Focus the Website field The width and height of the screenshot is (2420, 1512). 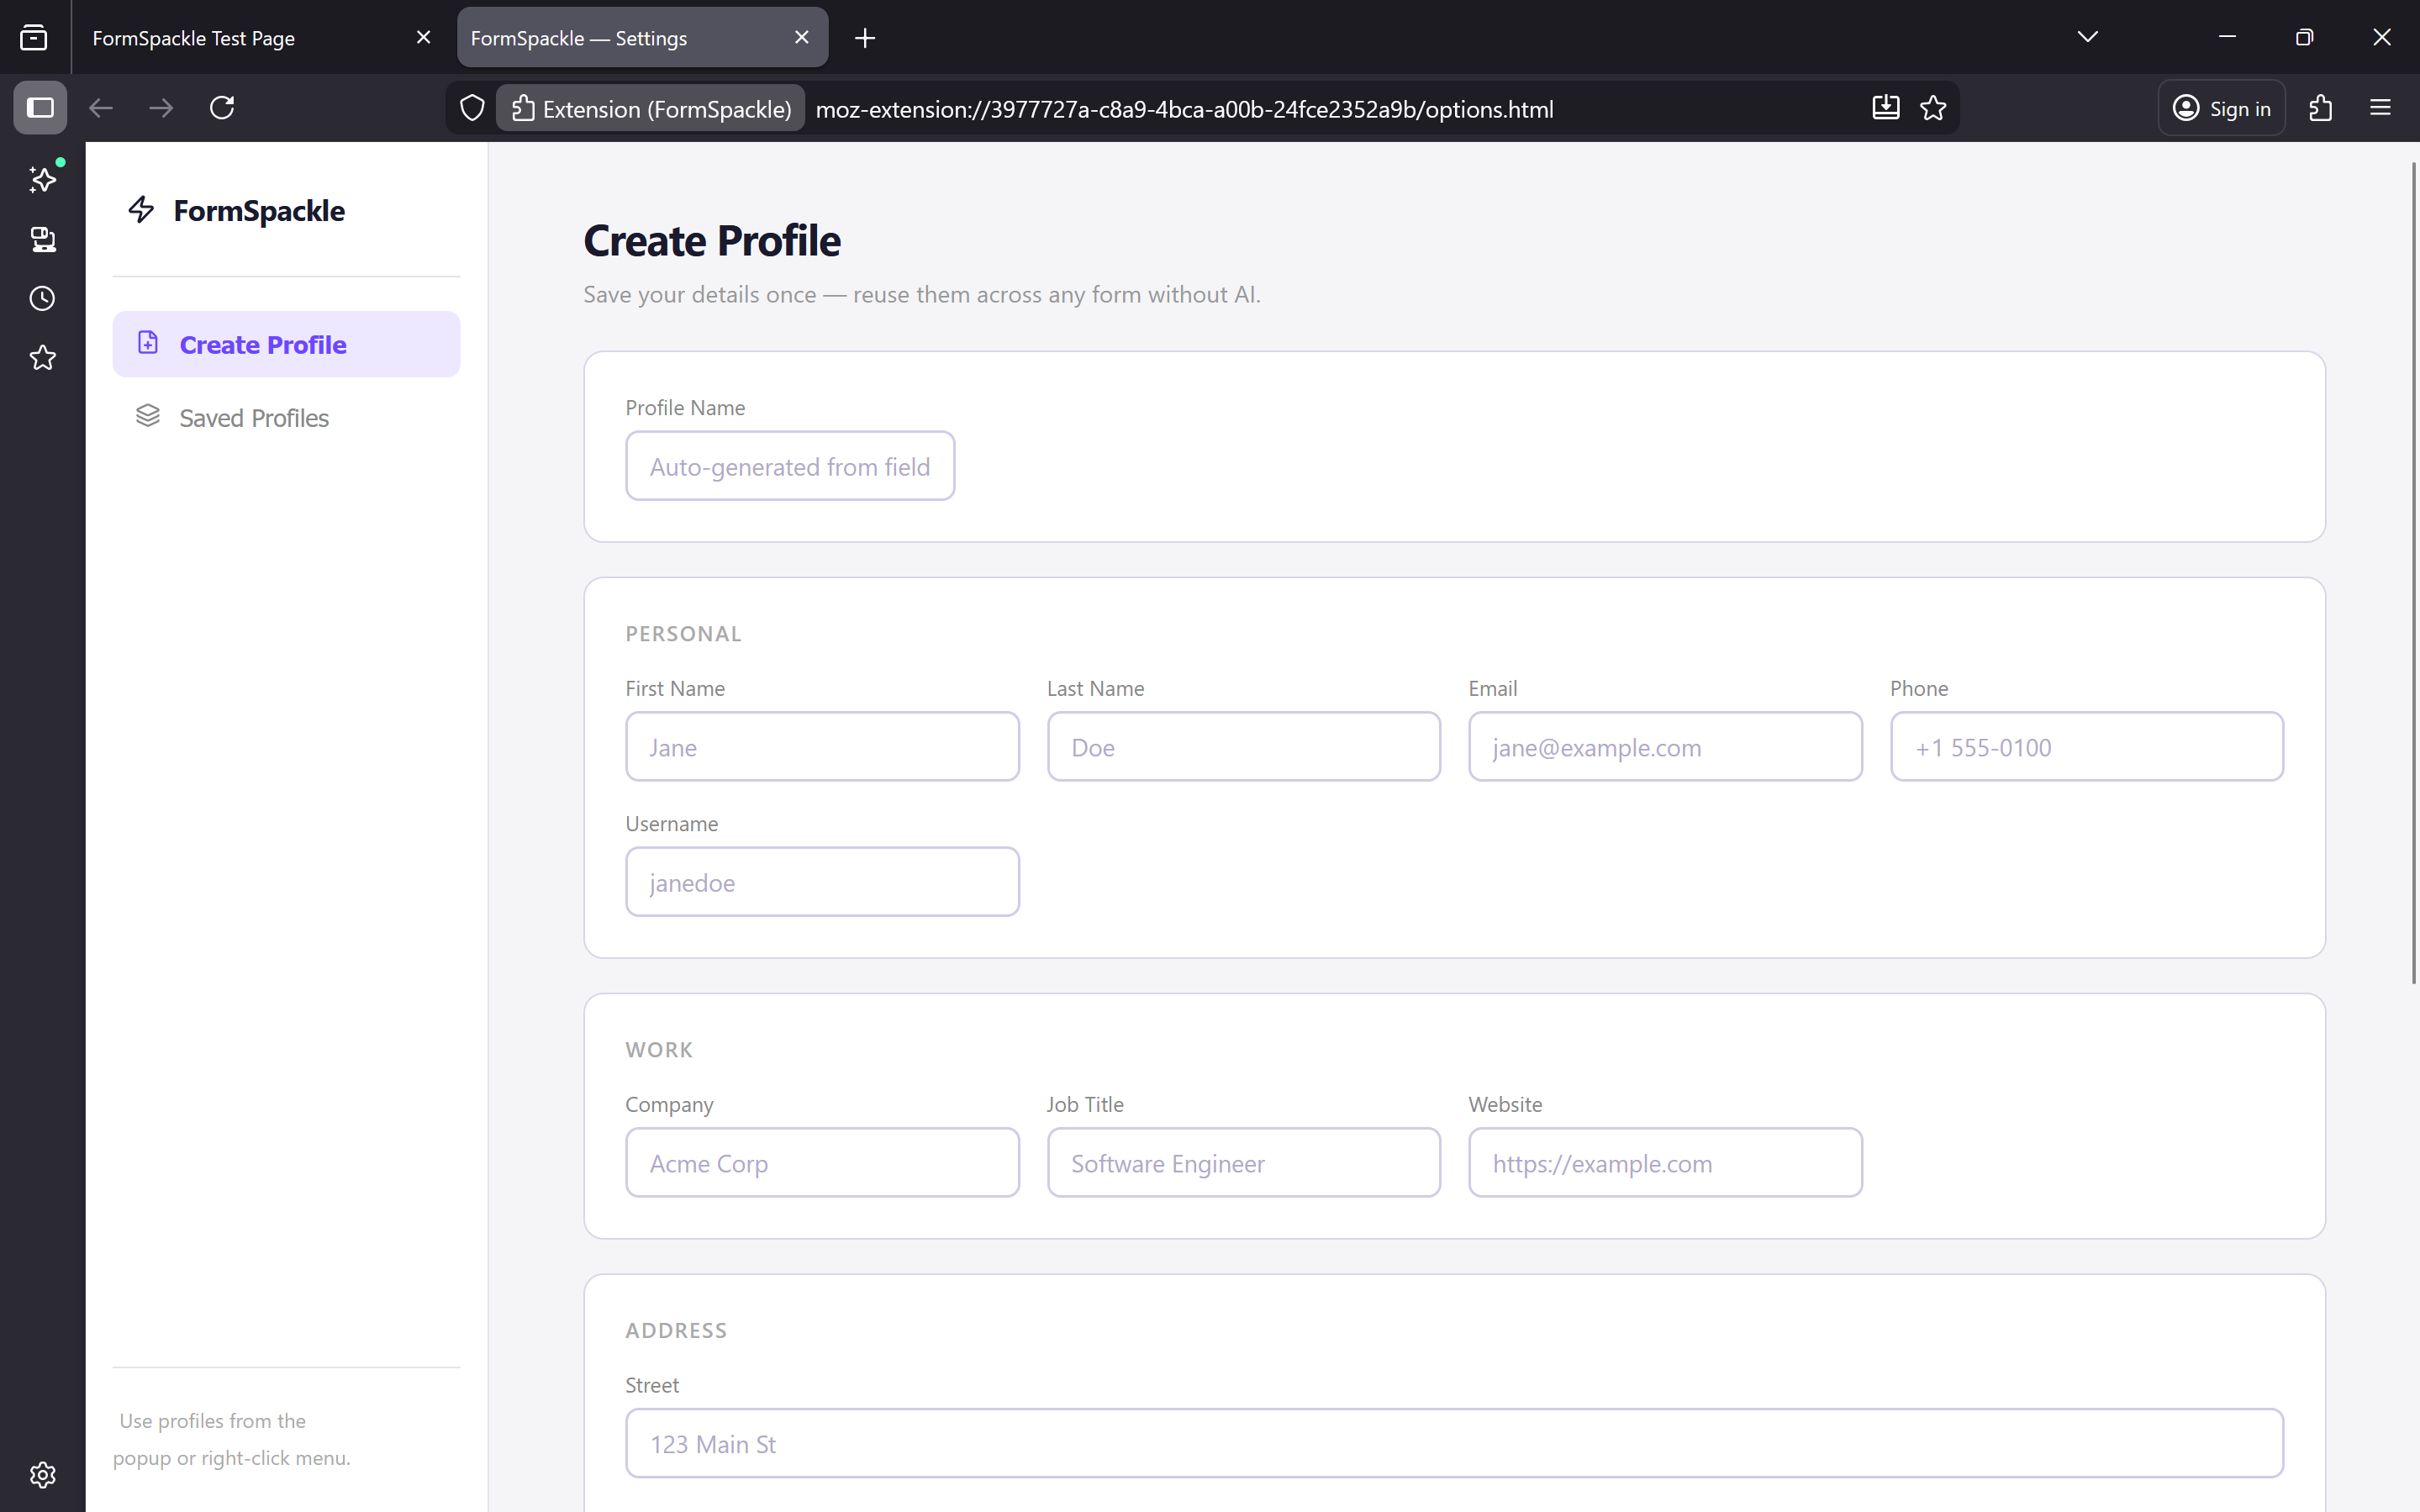tap(1665, 1163)
